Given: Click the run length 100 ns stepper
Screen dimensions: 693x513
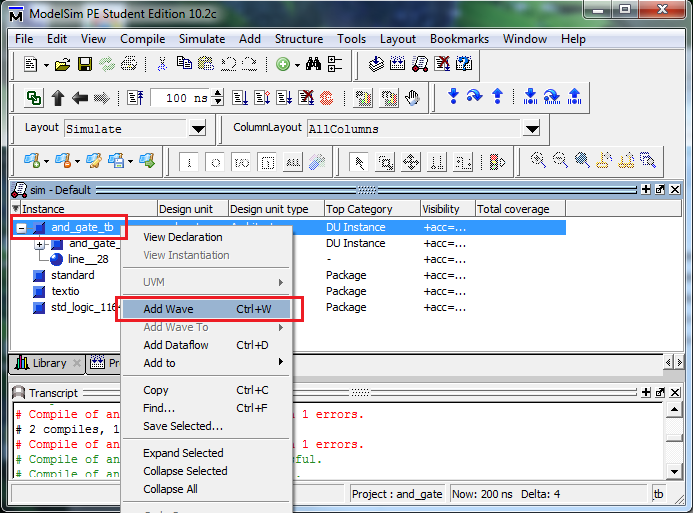Looking at the screenshot, I should point(217,97).
